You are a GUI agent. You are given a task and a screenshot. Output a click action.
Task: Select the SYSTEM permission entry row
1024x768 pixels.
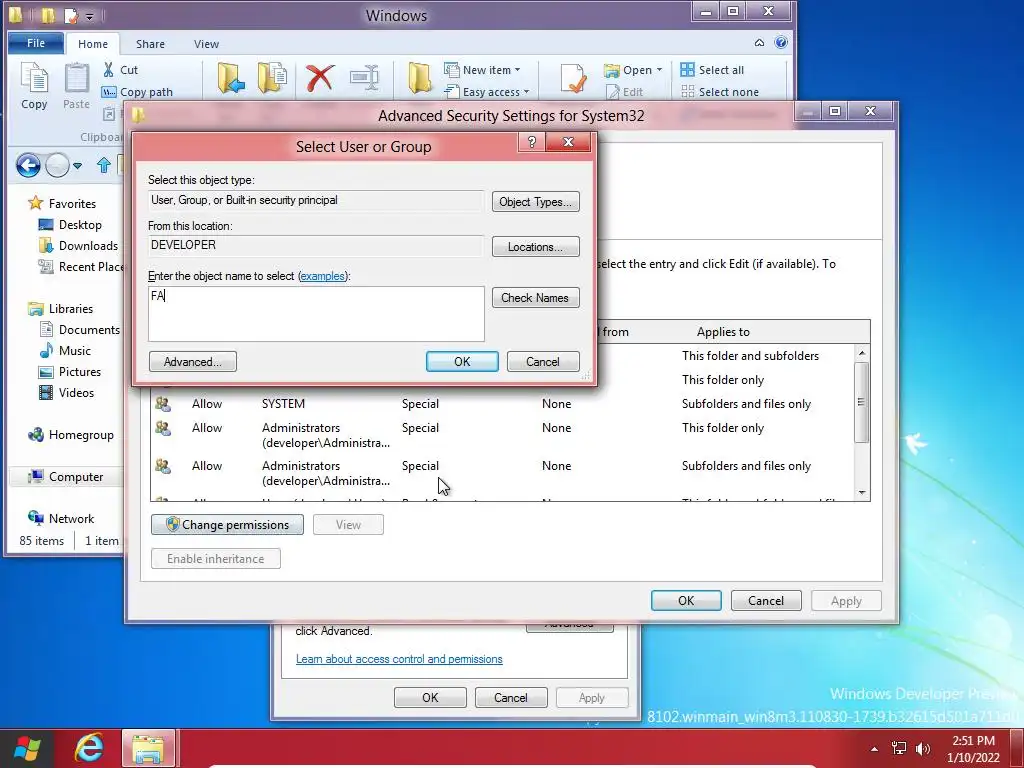point(503,404)
